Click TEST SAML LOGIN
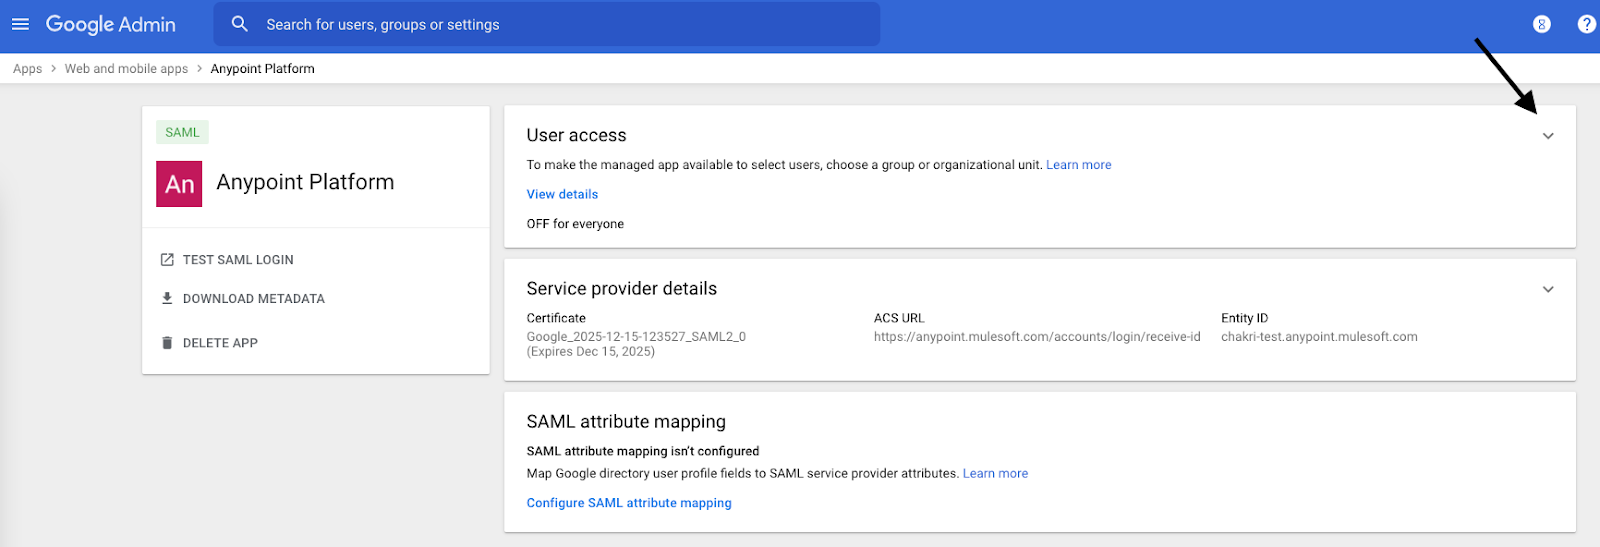 [x=238, y=260]
